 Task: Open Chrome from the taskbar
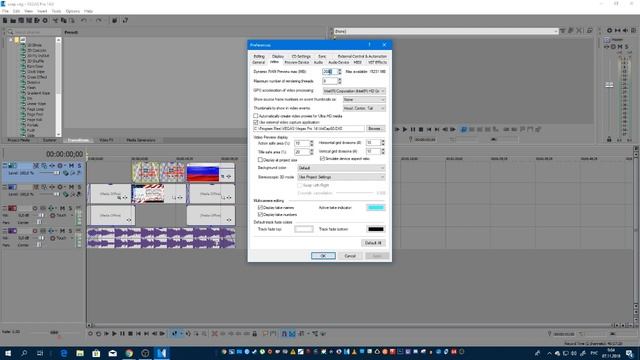129,353
